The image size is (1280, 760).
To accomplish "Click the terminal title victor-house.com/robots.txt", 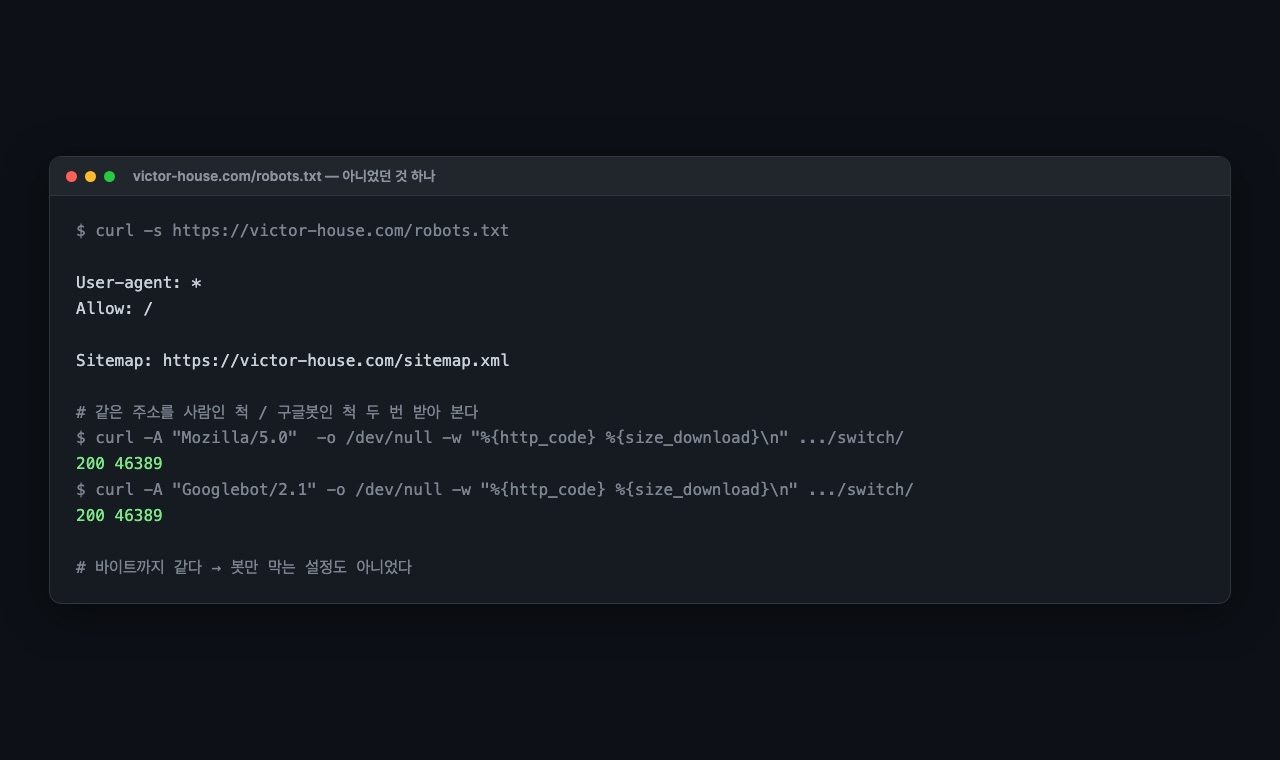I will [227, 176].
